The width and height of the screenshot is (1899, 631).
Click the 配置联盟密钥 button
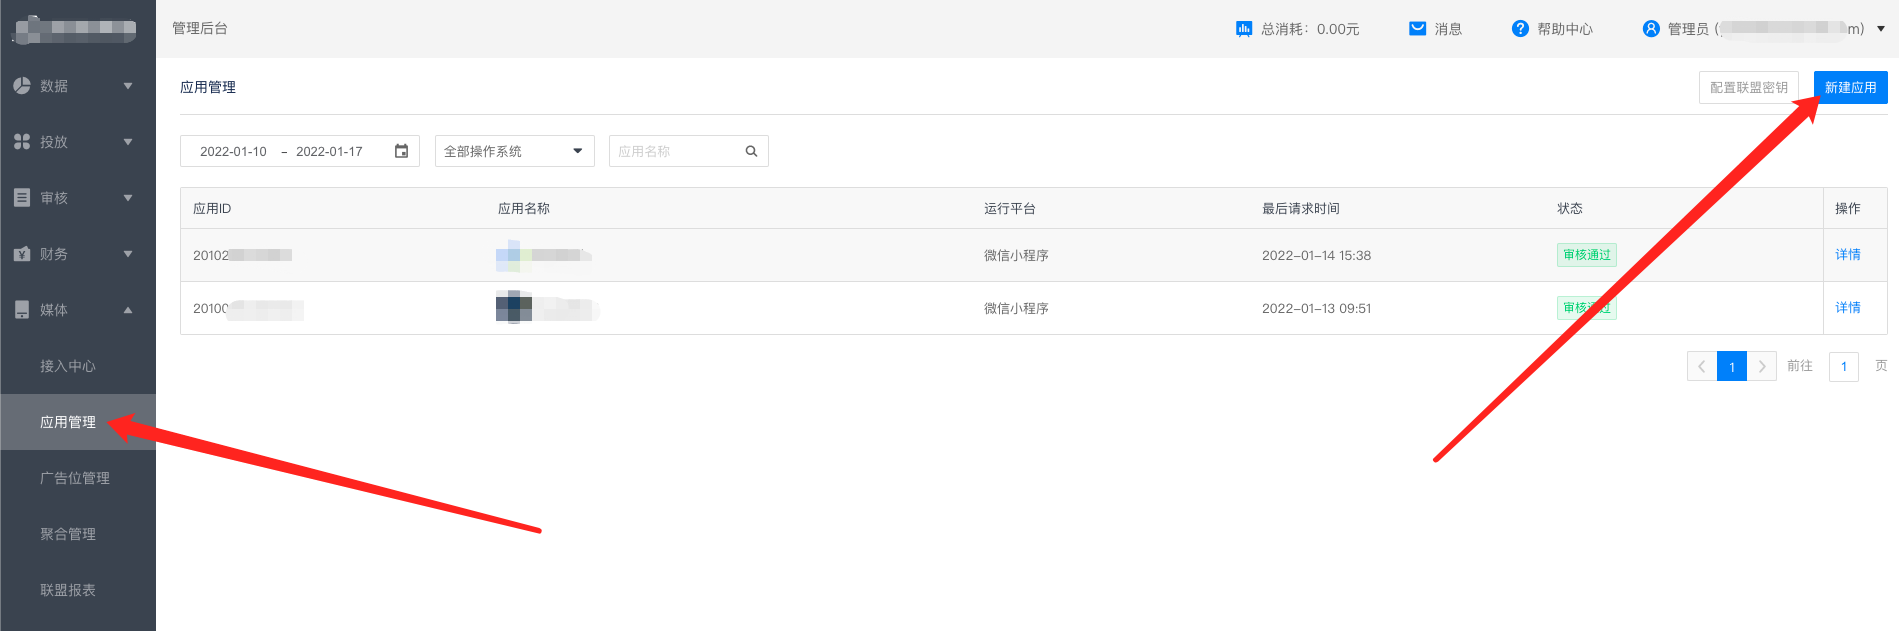pos(1748,87)
